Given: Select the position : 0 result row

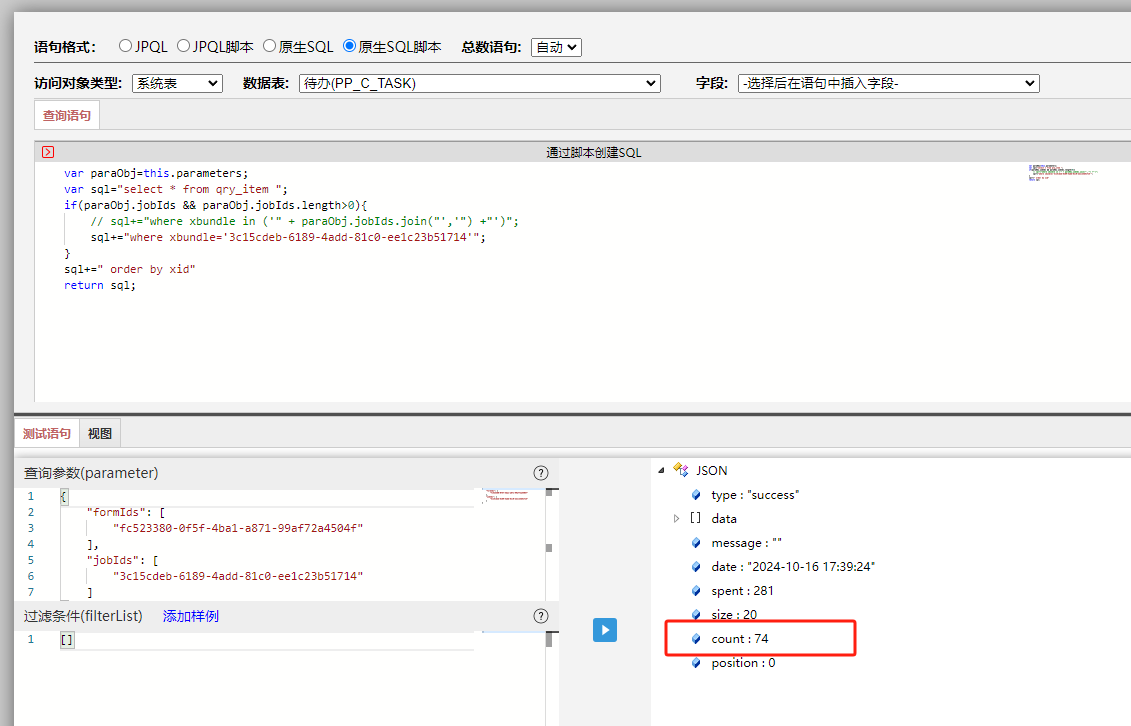Looking at the screenshot, I should [x=743, y=663].
